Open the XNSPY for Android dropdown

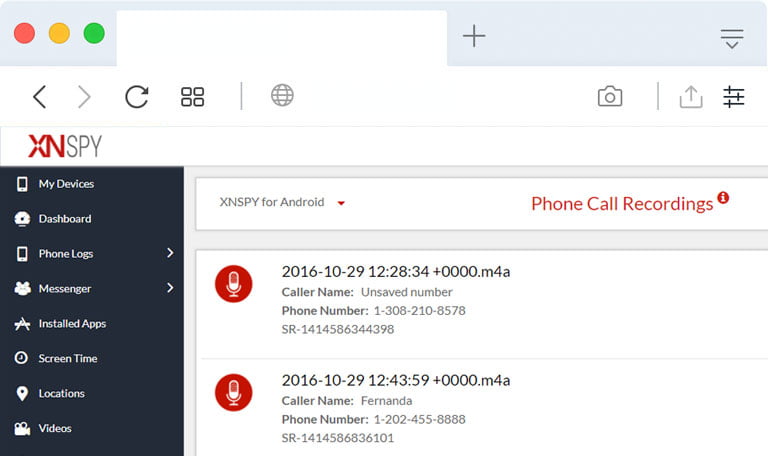282,202
